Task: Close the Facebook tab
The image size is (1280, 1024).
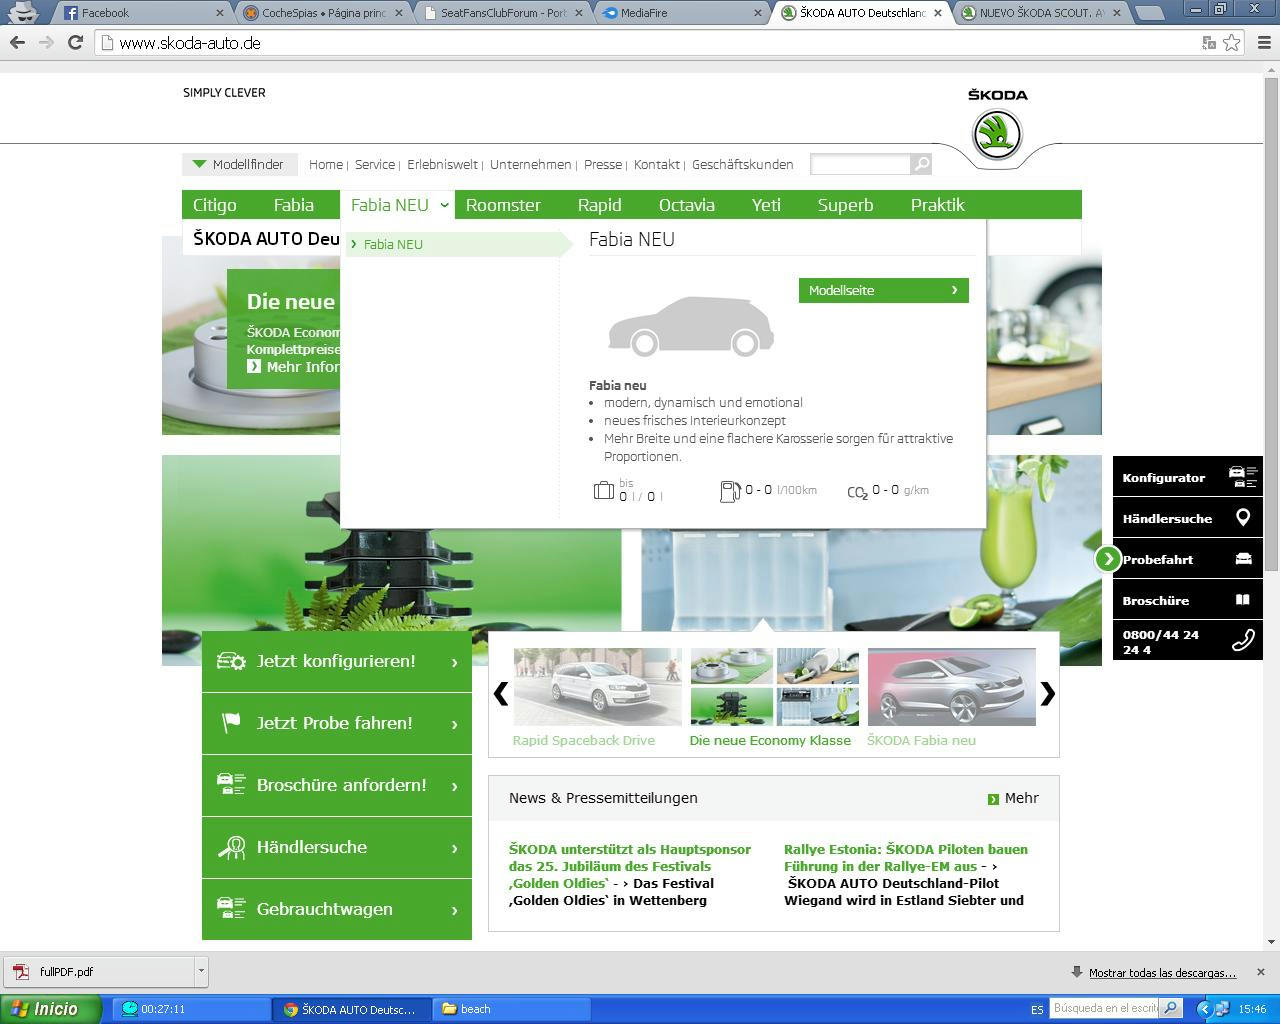Action: click(220, 13)
